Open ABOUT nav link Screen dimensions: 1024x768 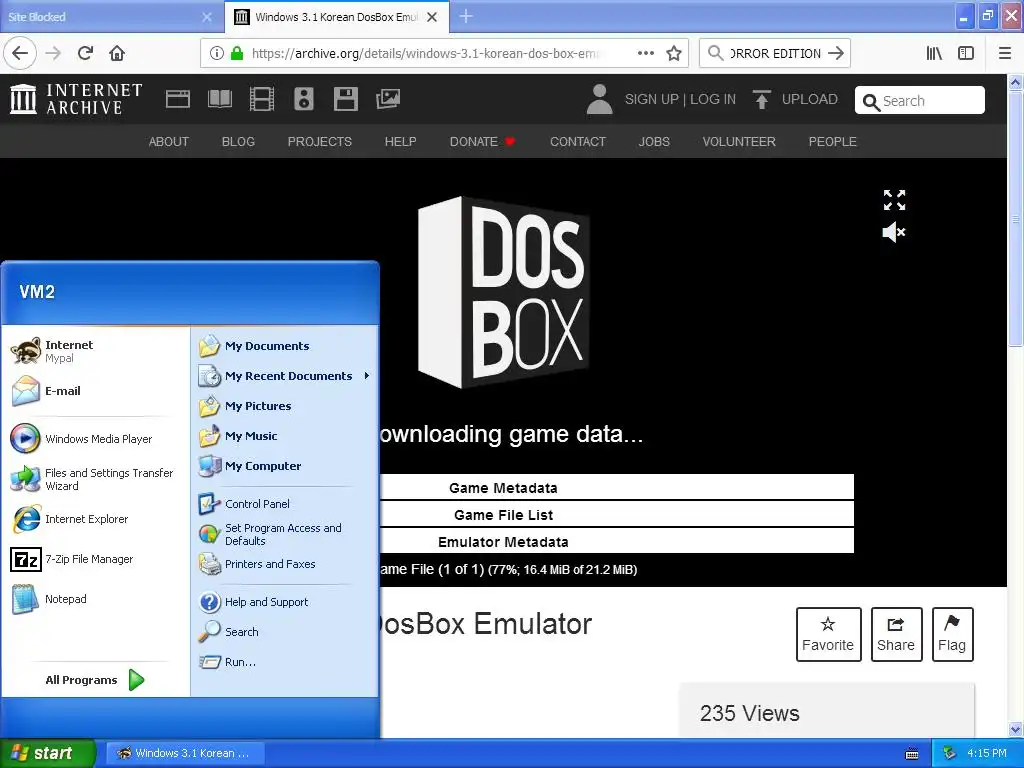(x=168, y=142)
